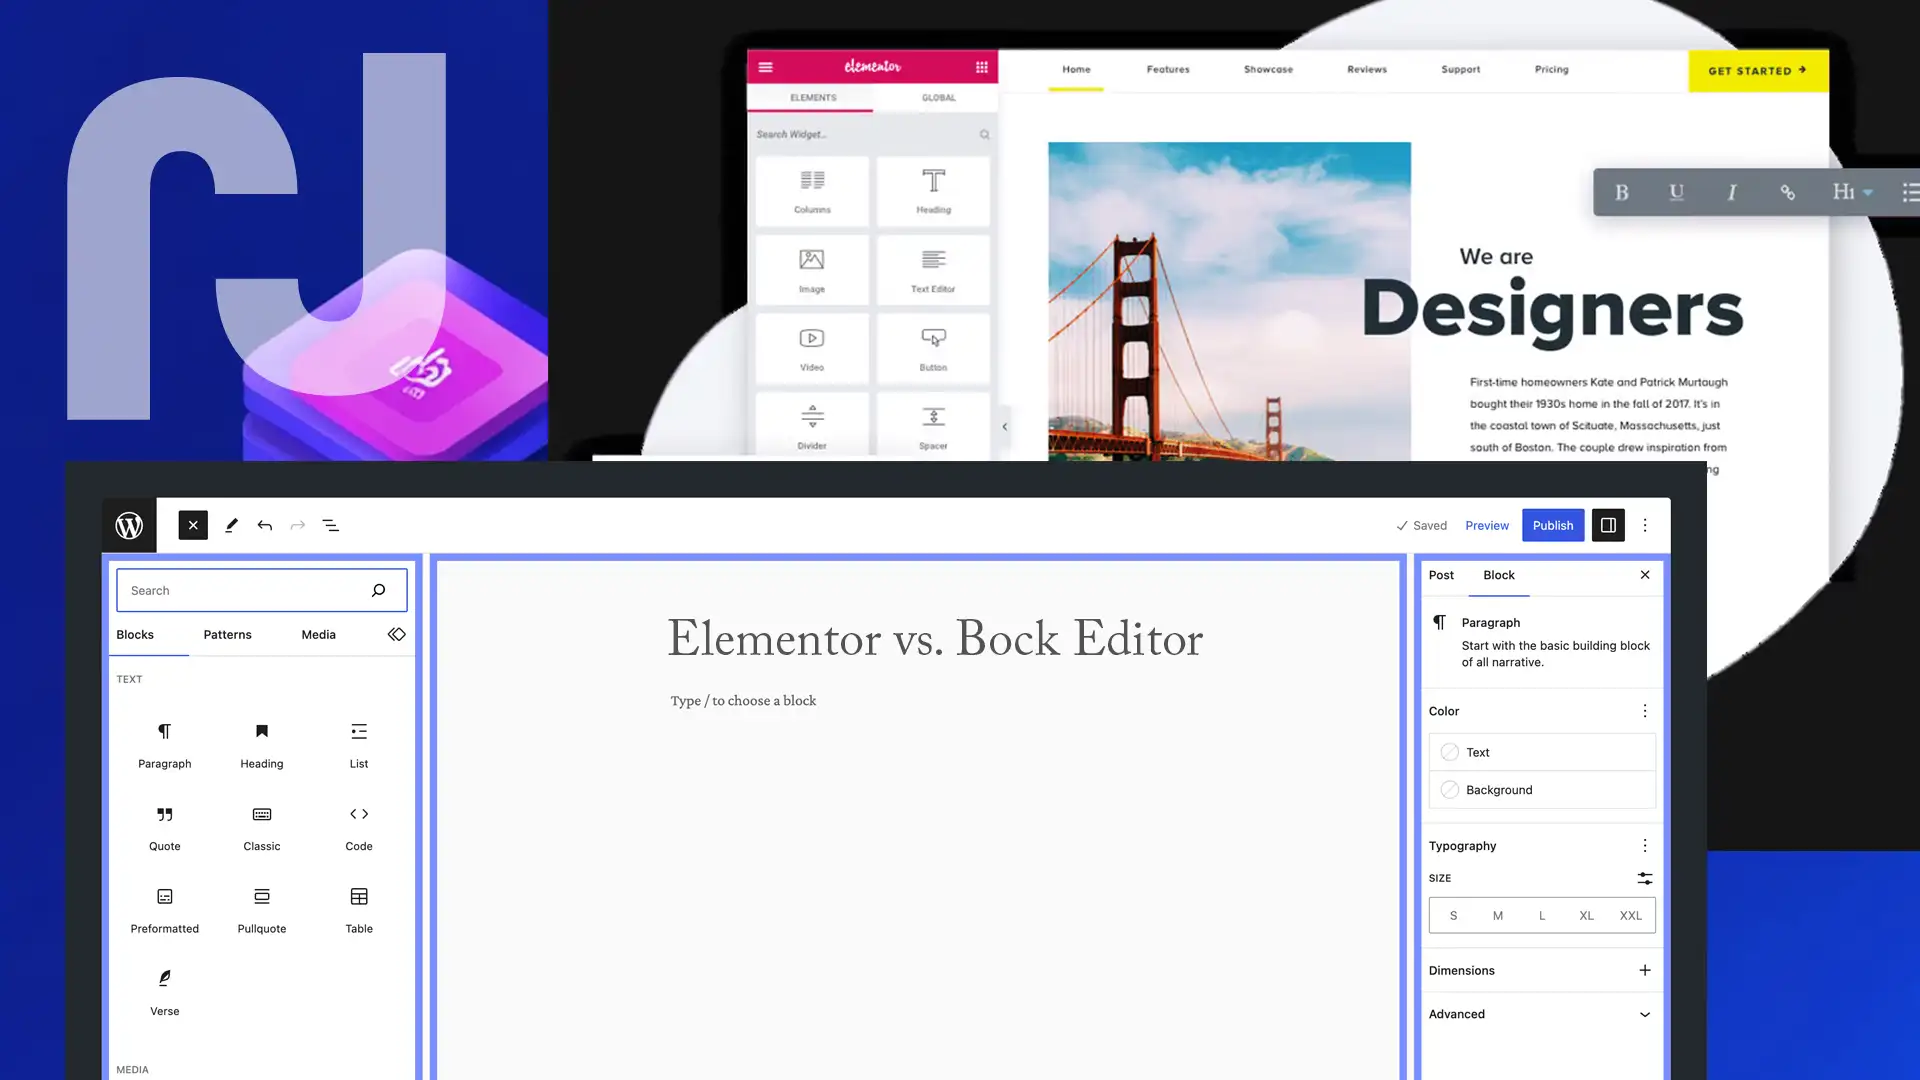Select font size M
The image size is (1920, 1080).
[x=1498, y=915]
